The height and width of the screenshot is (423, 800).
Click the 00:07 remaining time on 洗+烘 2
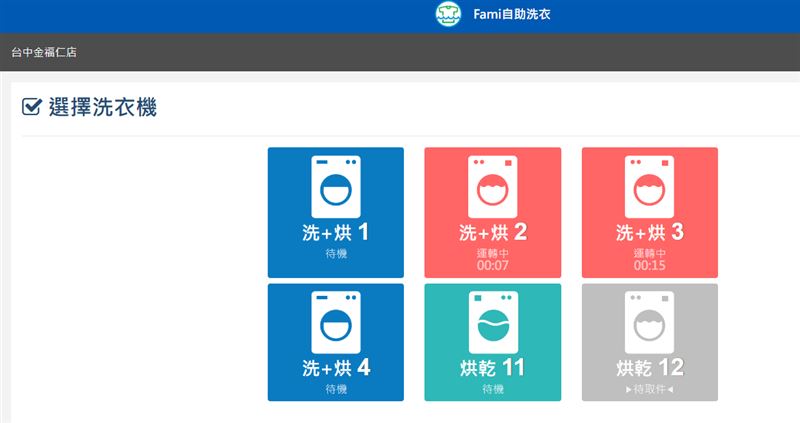tap(492, 265)
